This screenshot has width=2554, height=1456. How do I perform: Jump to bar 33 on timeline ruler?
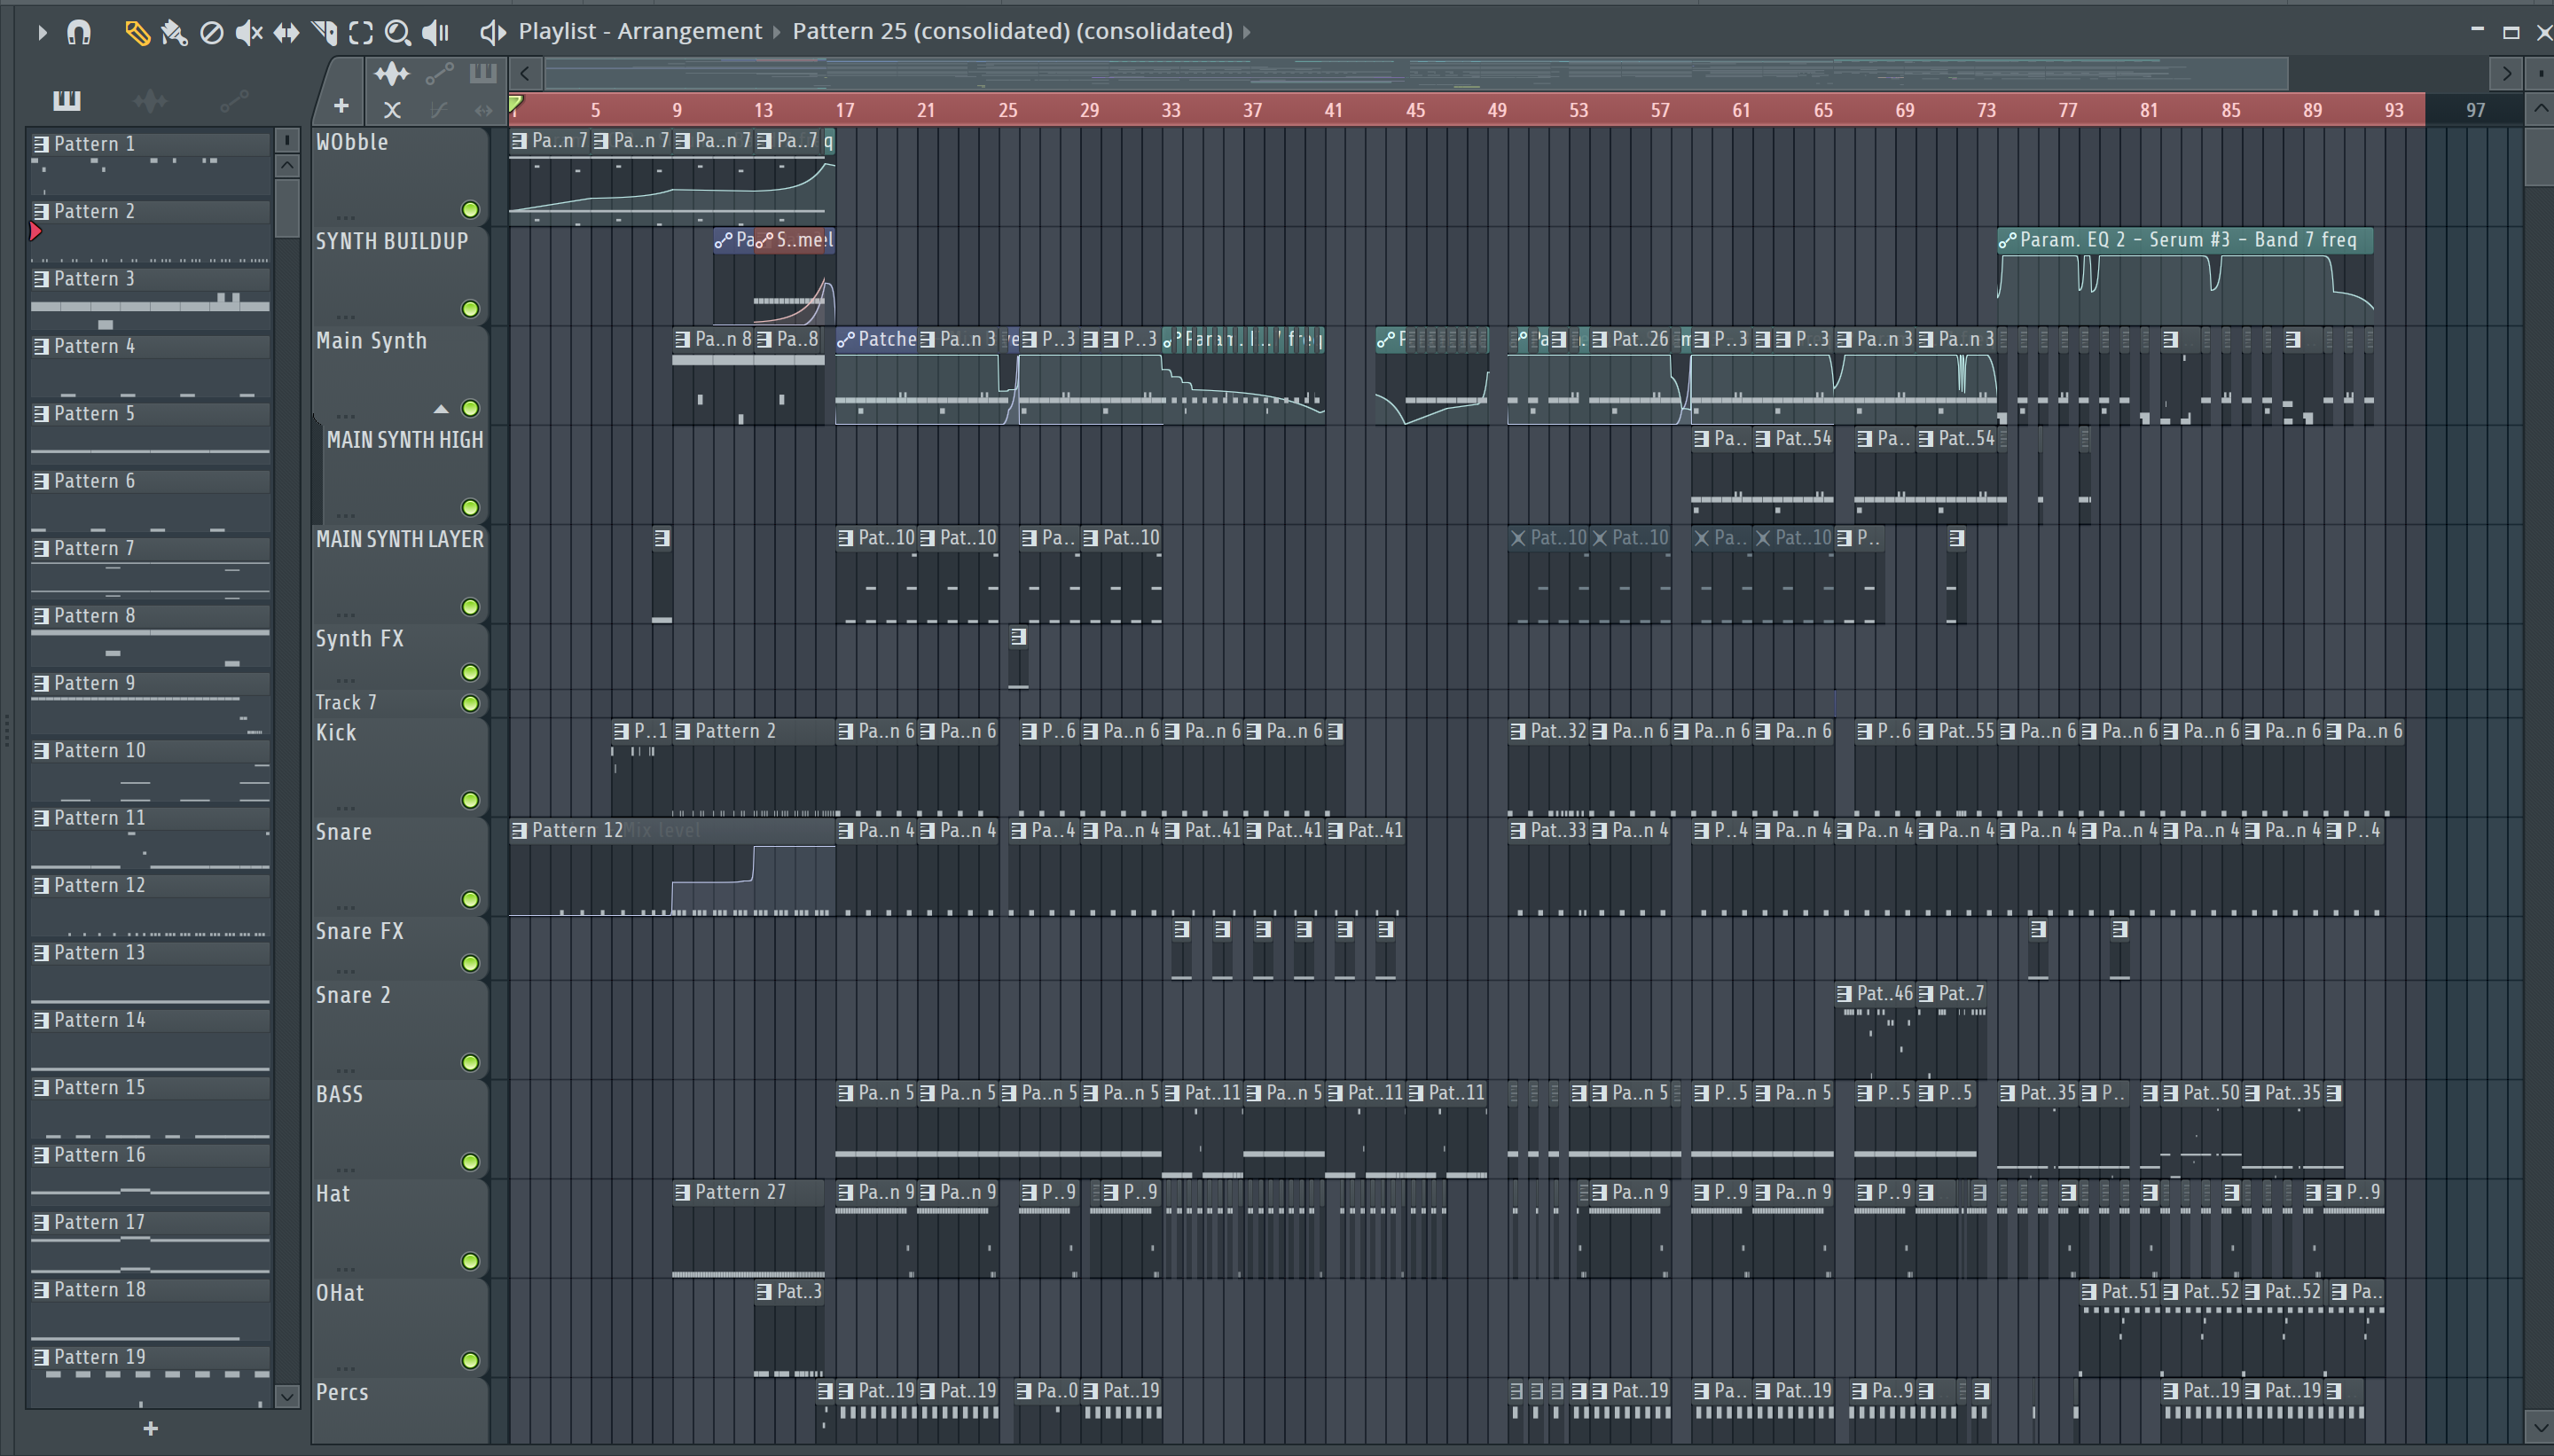[1171, 110]
